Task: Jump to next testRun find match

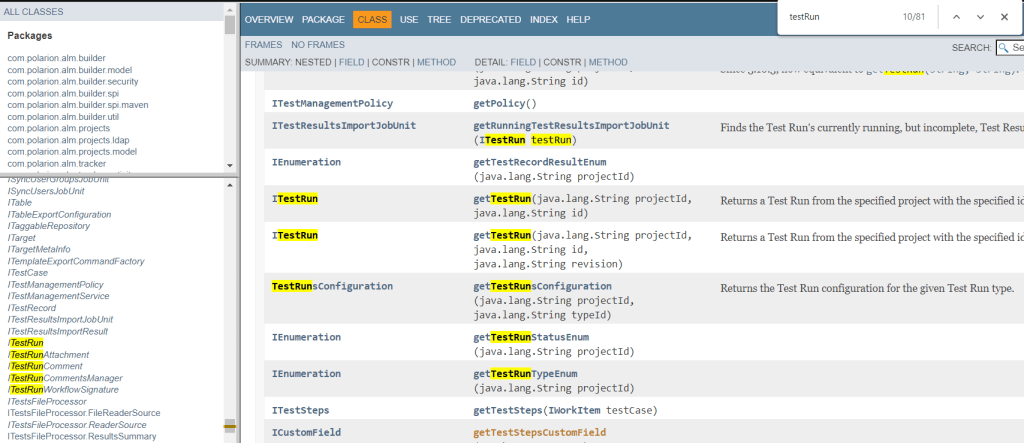Action: tap(980, 17)
